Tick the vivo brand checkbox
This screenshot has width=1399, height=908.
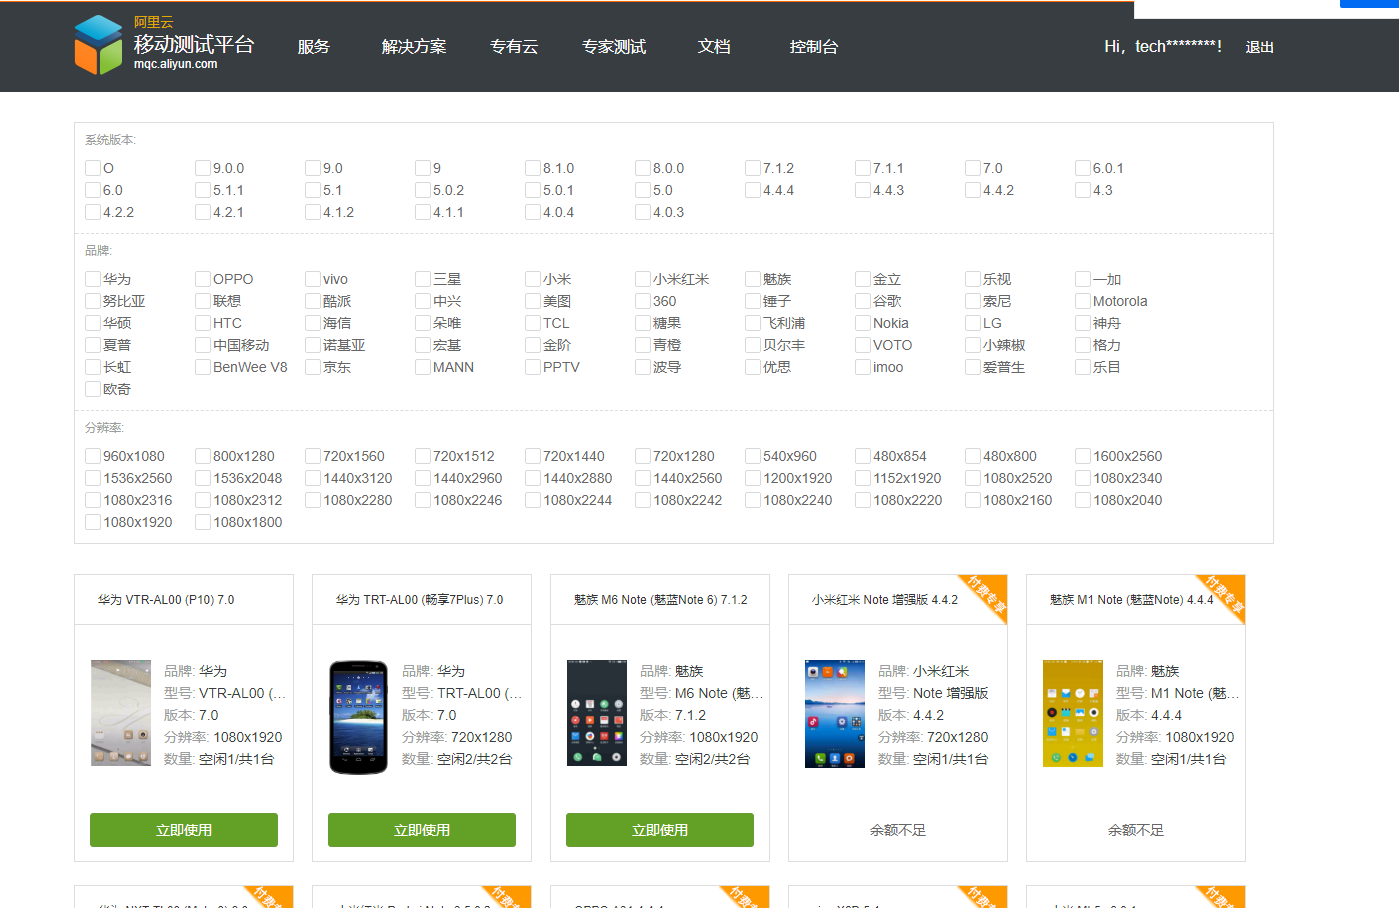pyautogui.click(x=313, y=279)
